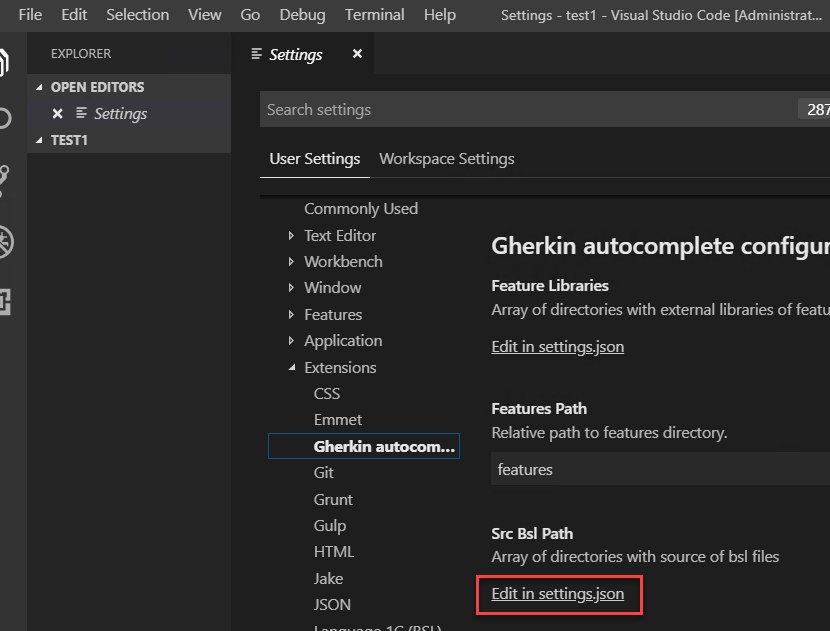Collapse the Open Editors section

tap(39, 87)
